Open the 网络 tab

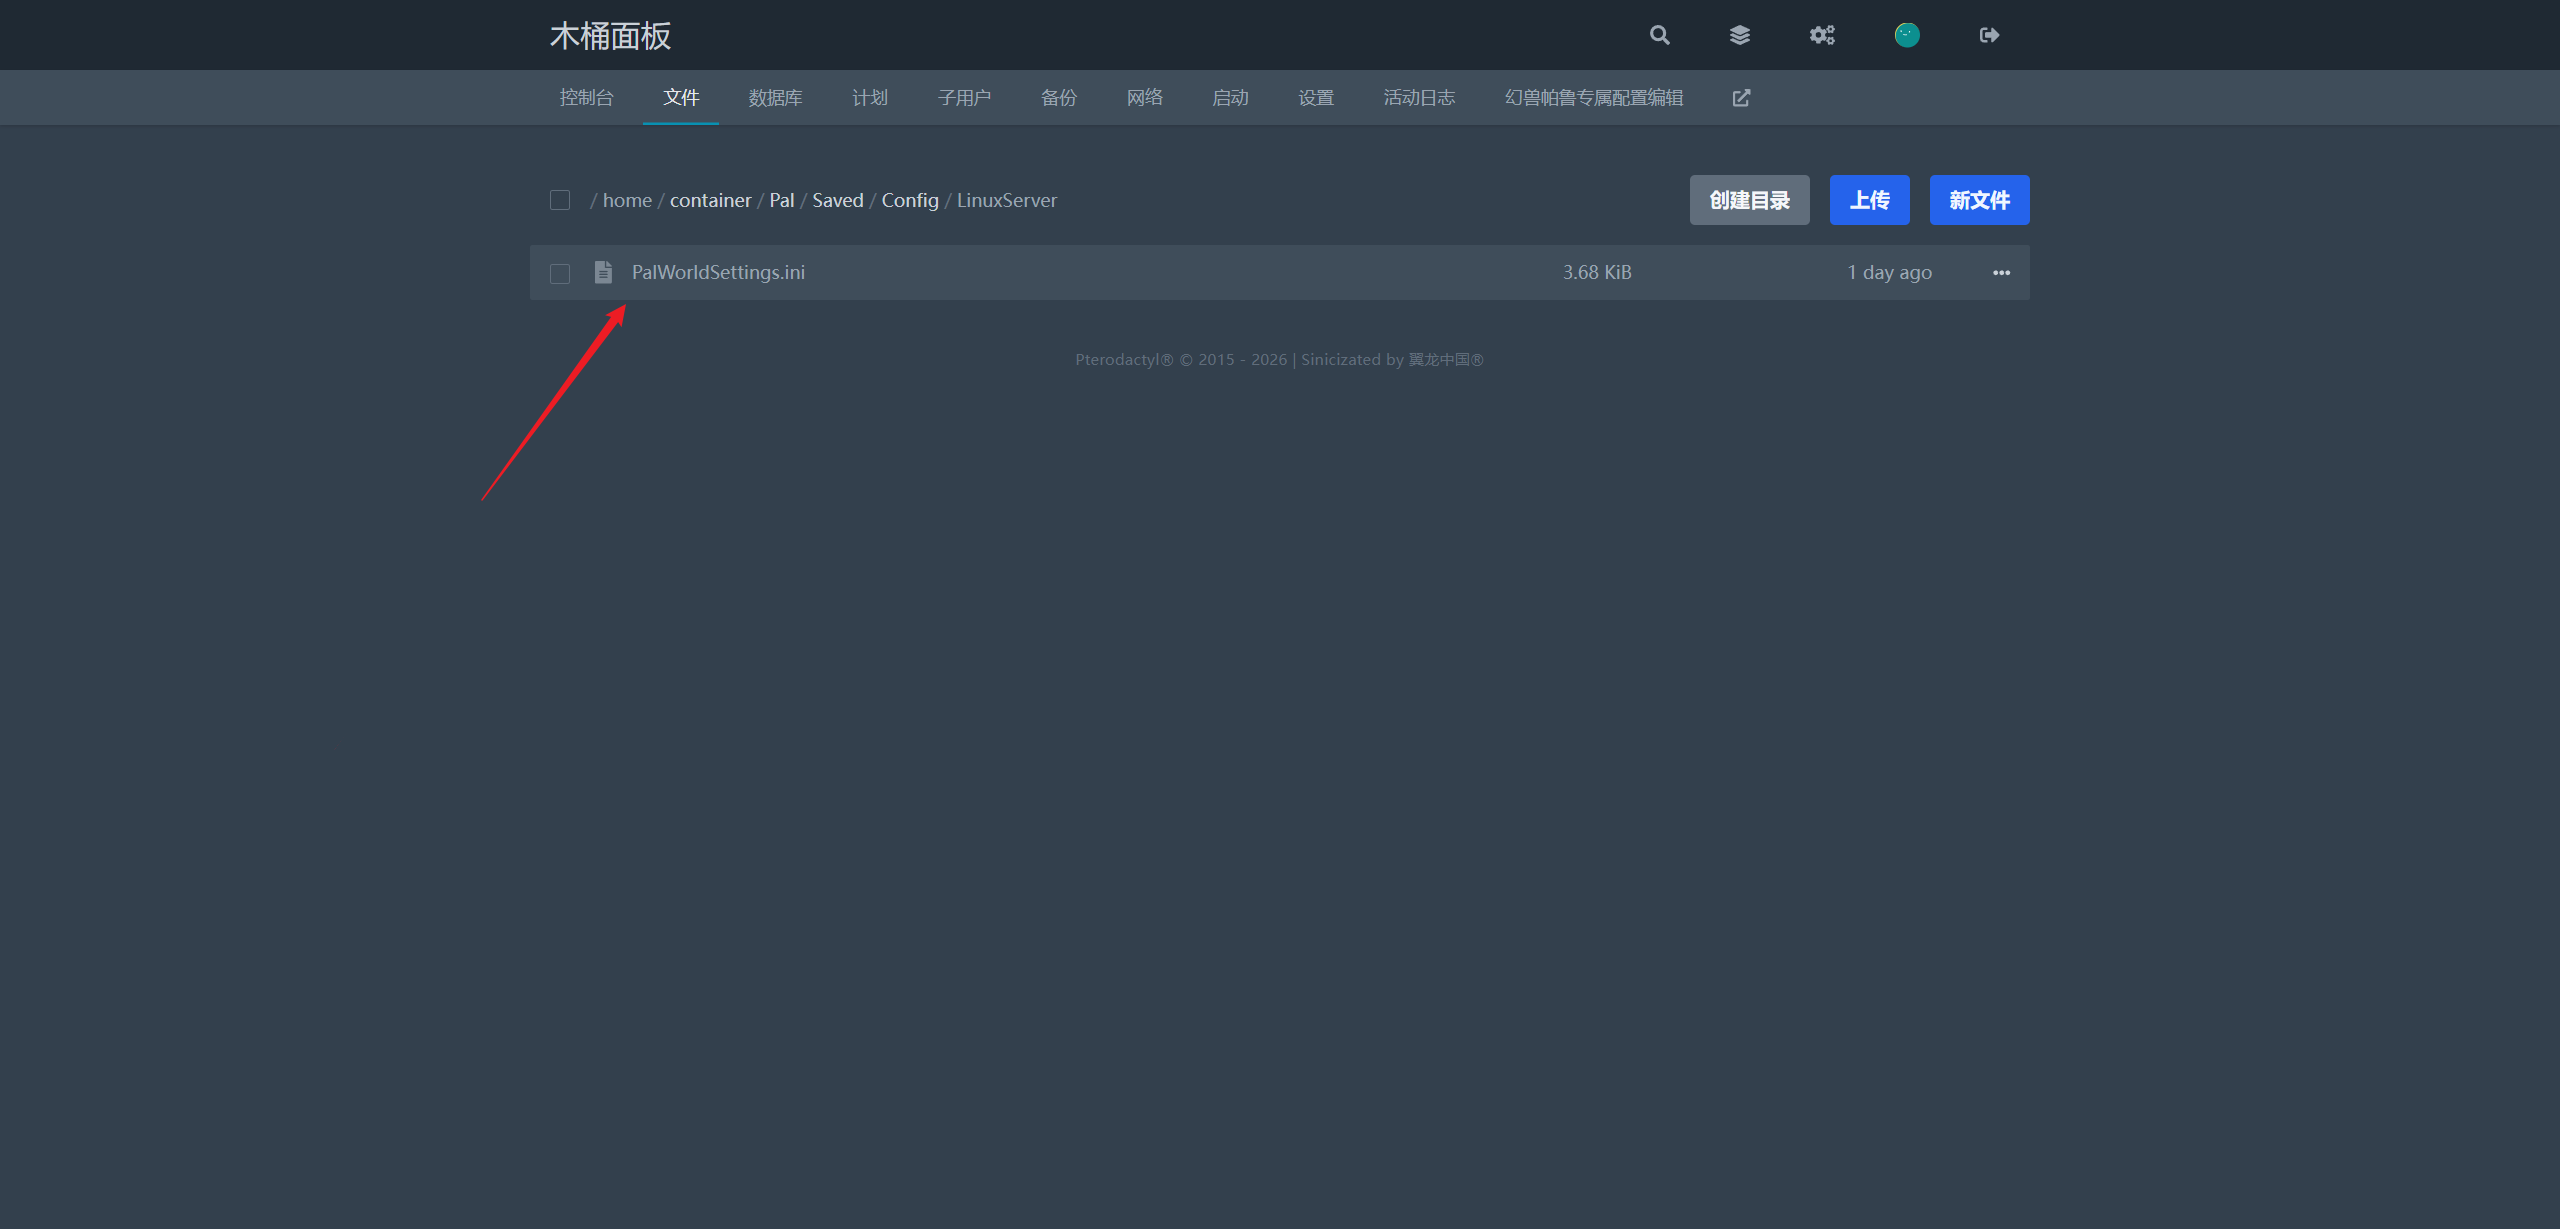pos(1144,98)
